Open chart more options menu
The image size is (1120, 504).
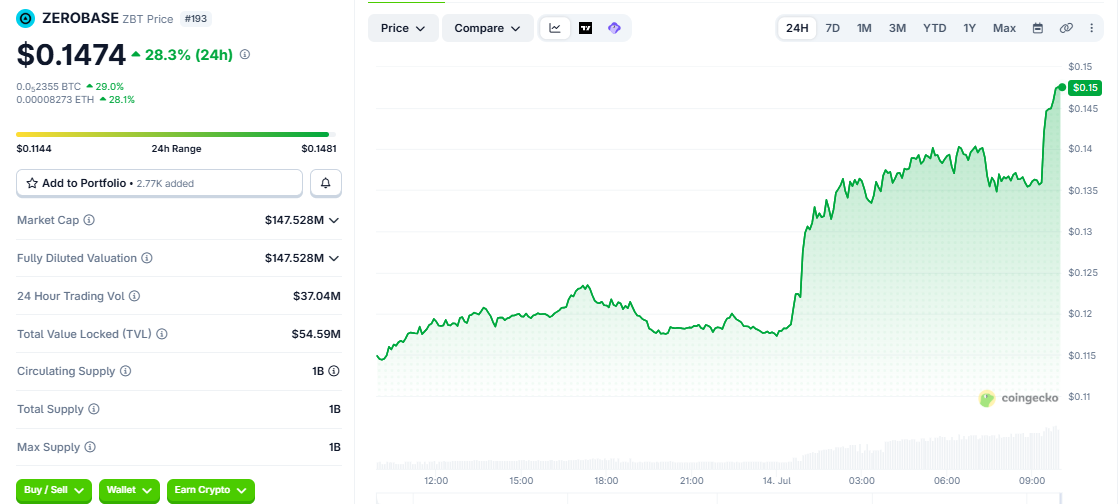pyautogui.click(x=1091, y=28)
